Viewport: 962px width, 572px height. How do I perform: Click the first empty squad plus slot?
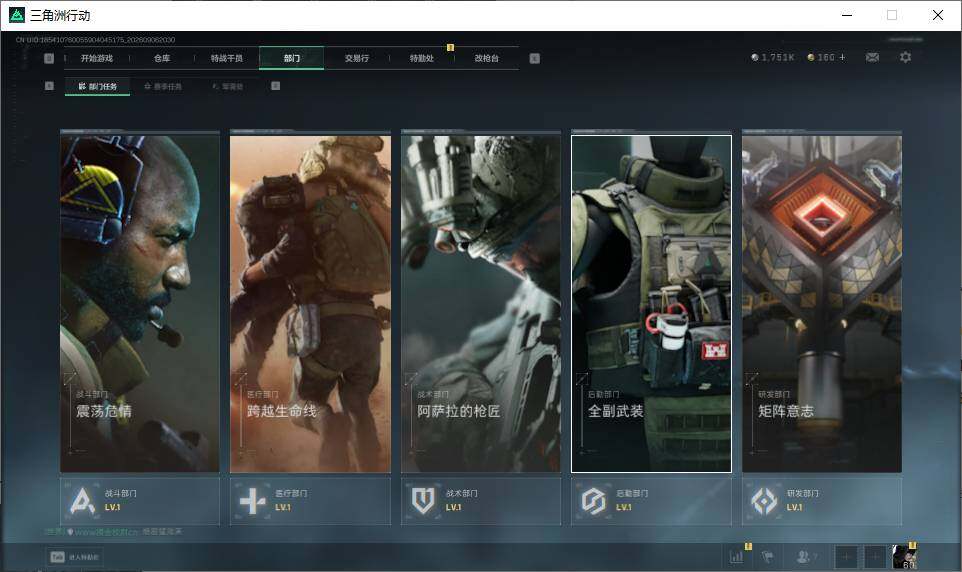[x=846, y=557]
